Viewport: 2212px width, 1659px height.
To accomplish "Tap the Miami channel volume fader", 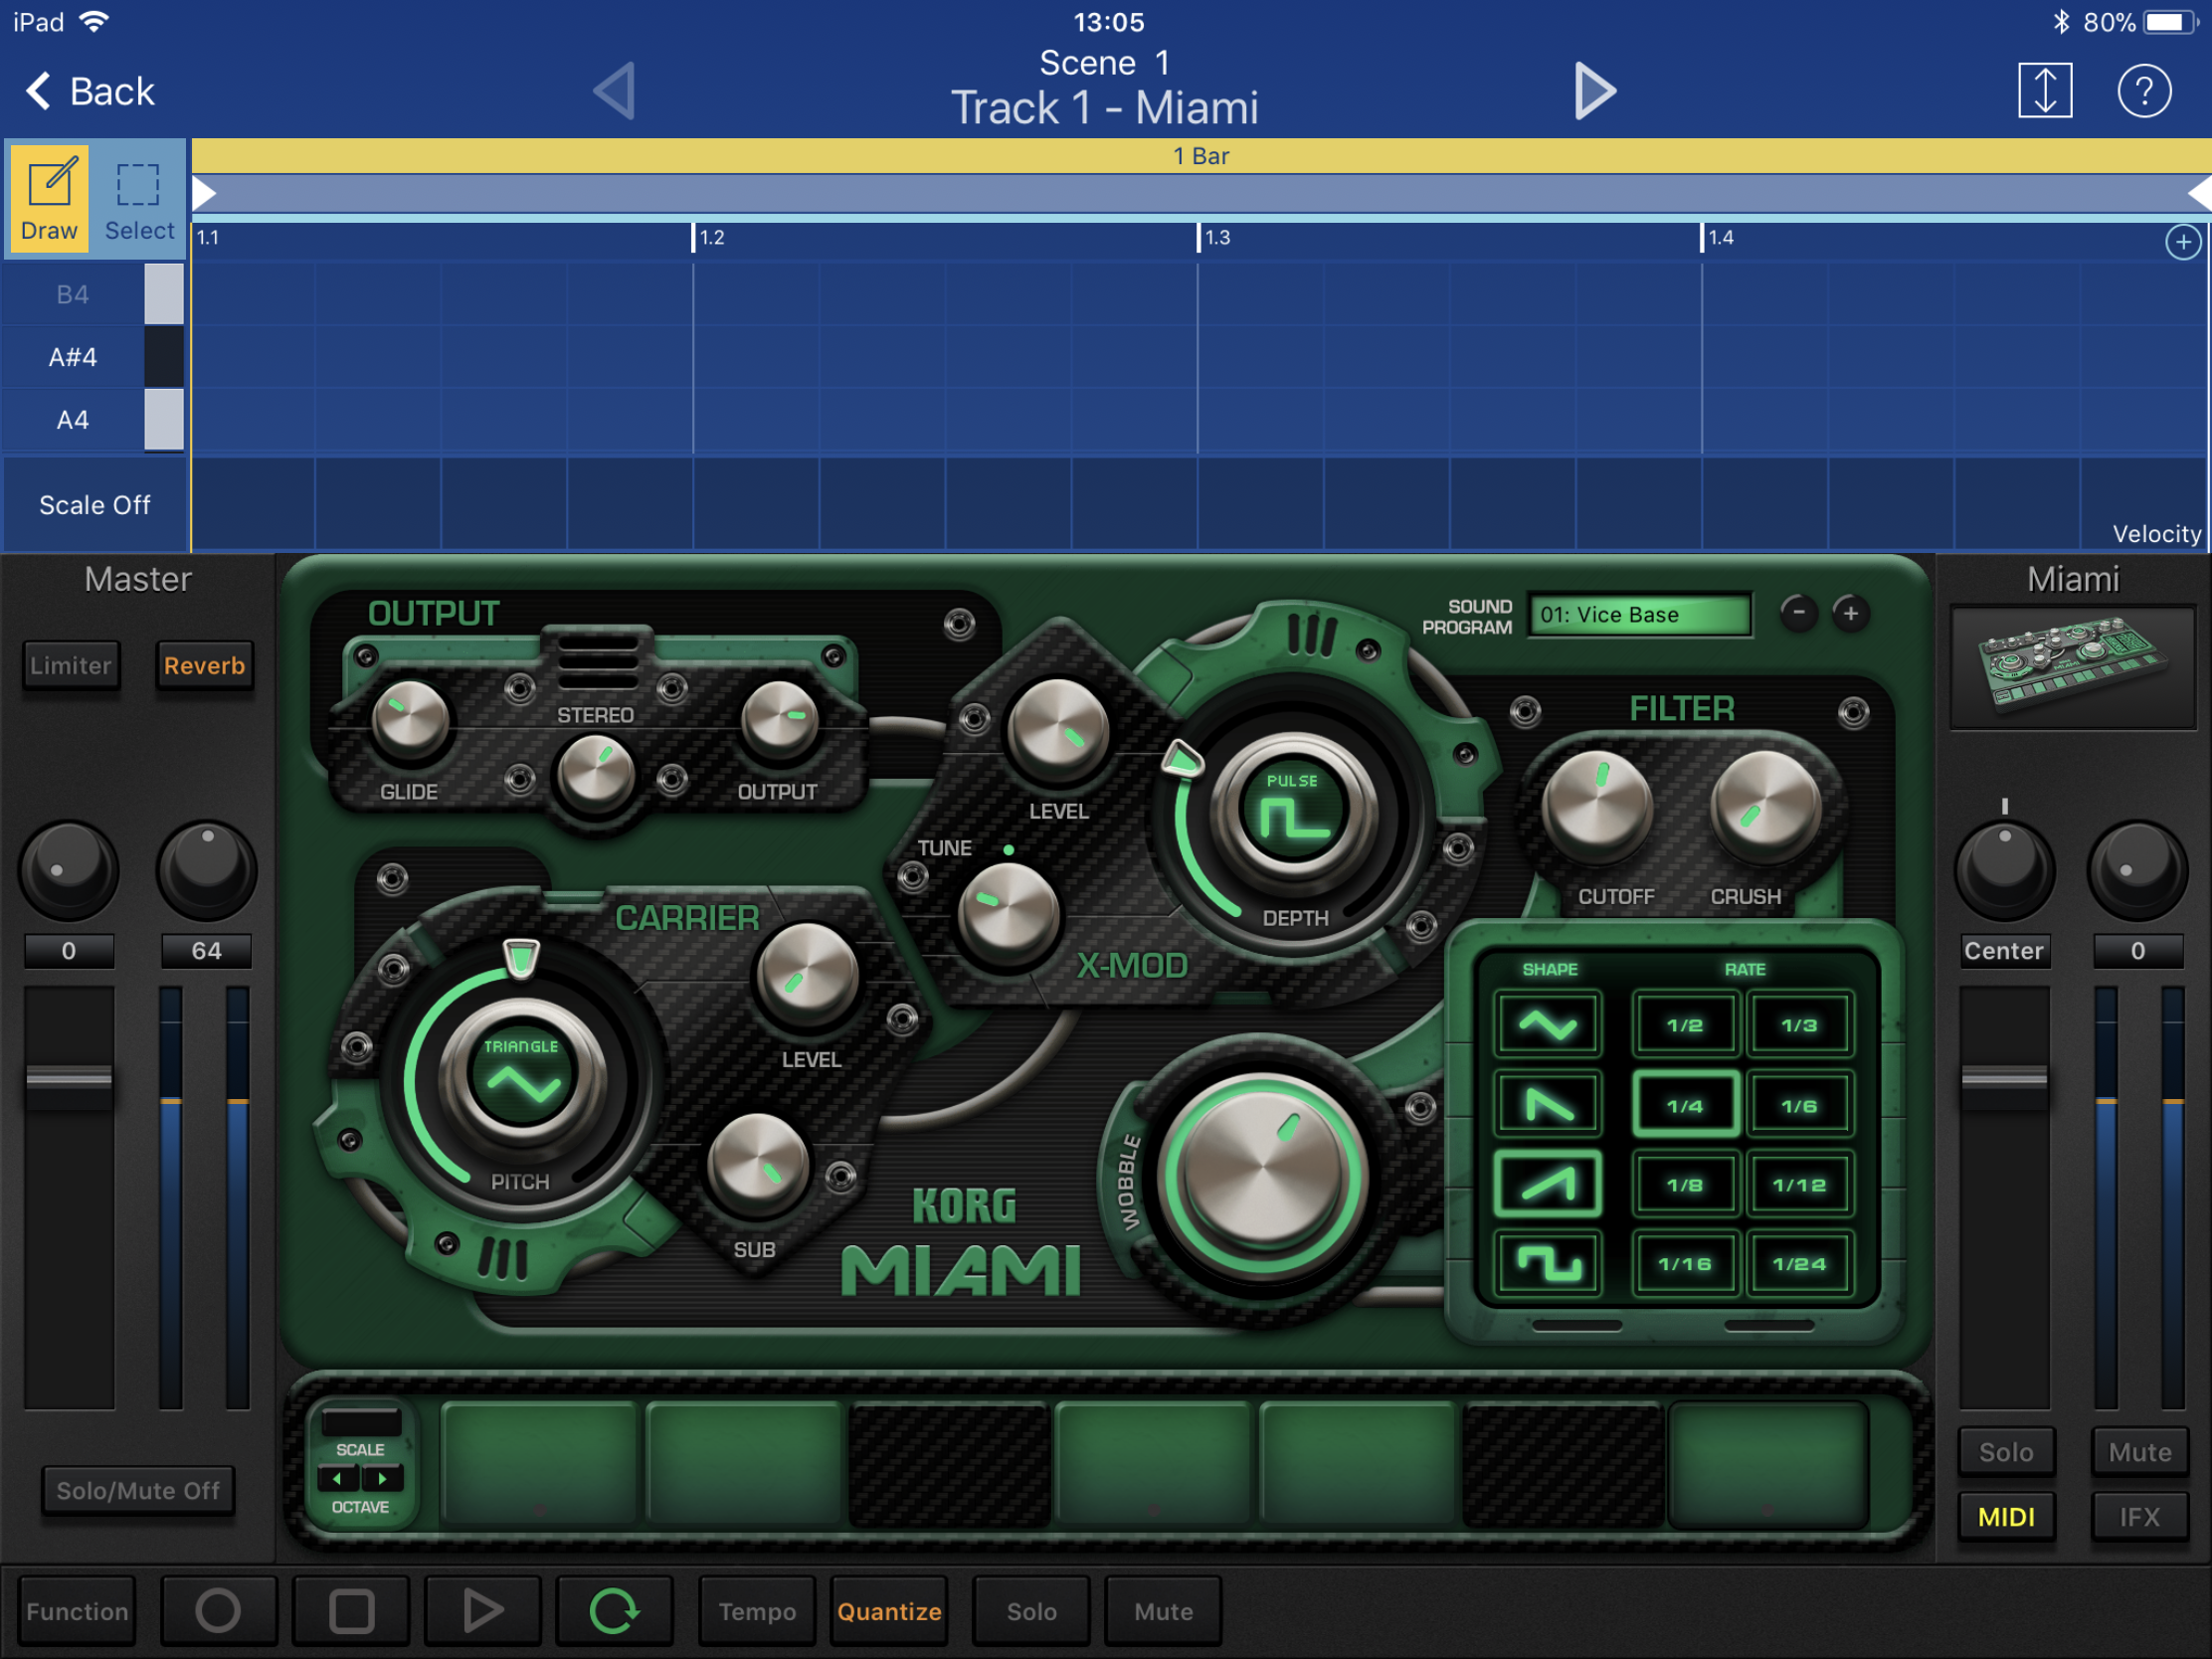I will (2004, 1080).
